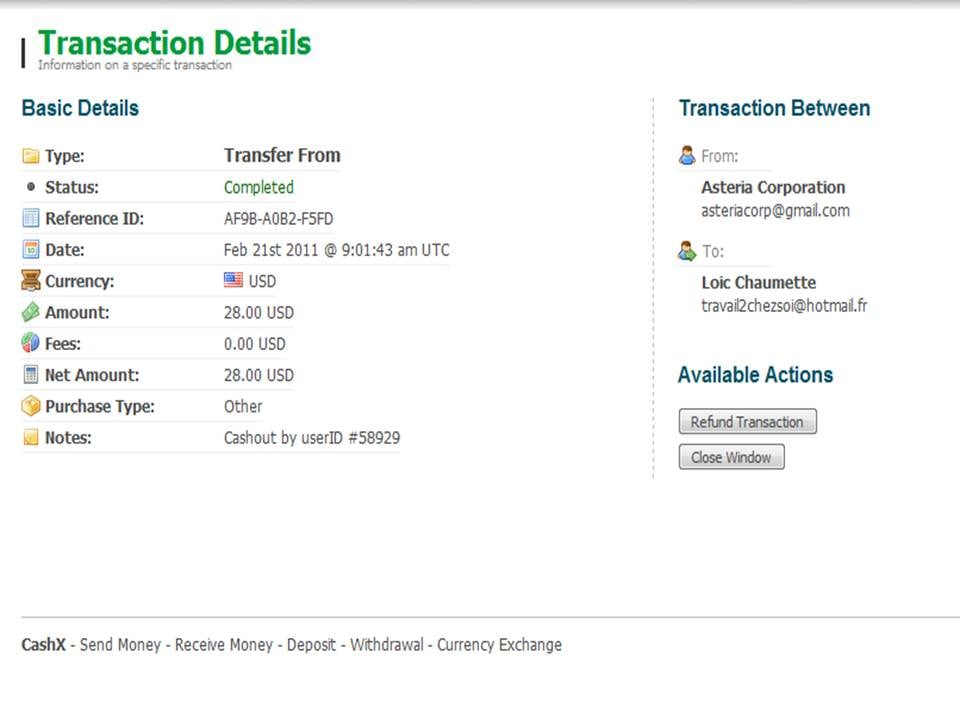Click the calendar icon beside Date
Image resolution: width=960 pixels, height=720 pixels.
31,249
